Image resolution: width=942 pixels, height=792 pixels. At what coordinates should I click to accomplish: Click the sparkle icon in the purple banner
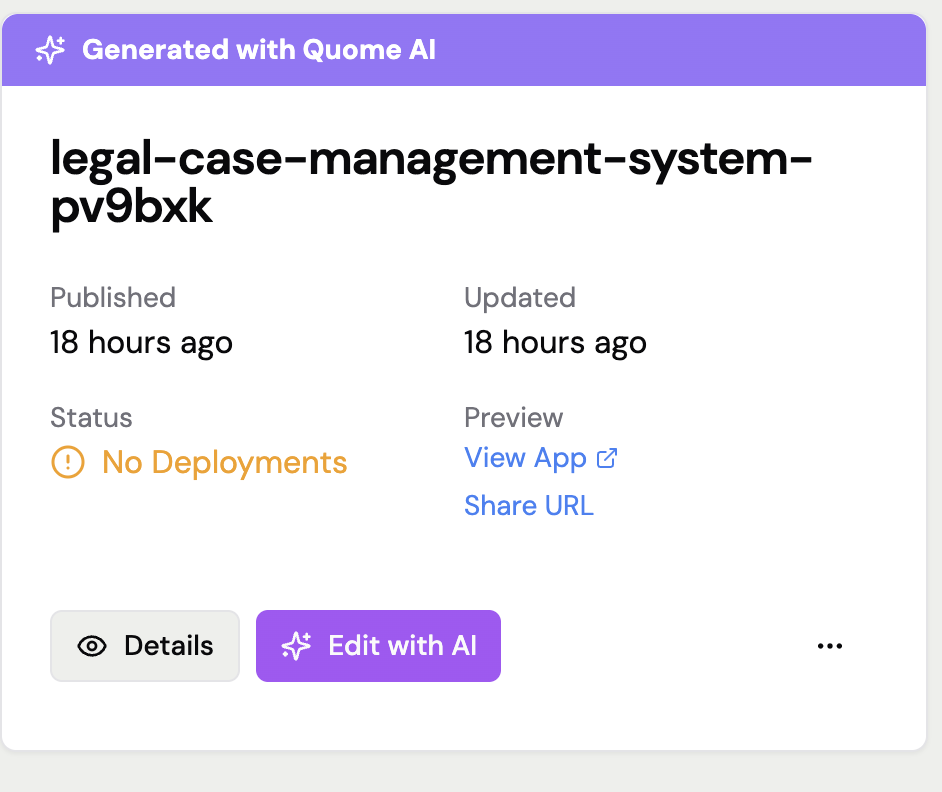click(x=50, y=50)
